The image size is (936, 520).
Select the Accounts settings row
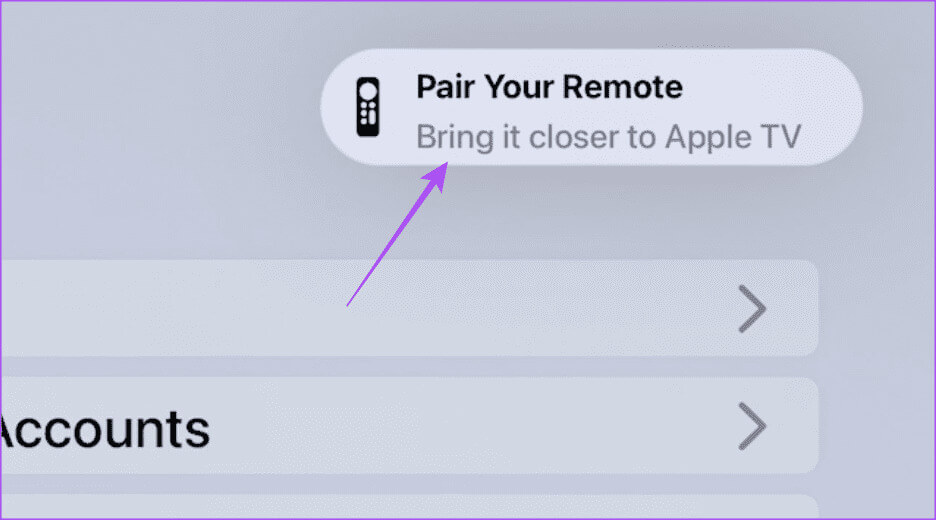(409, 426)
